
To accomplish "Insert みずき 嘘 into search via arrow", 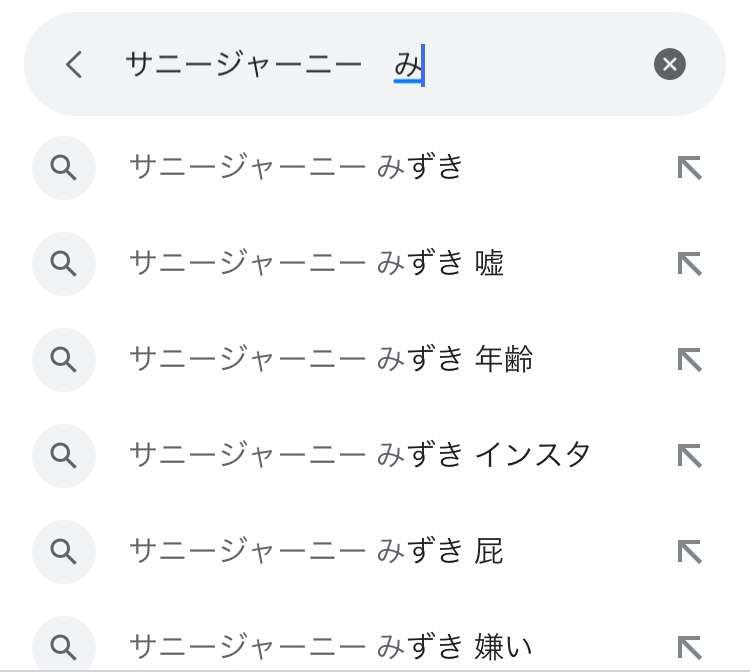I will [689, 264].
